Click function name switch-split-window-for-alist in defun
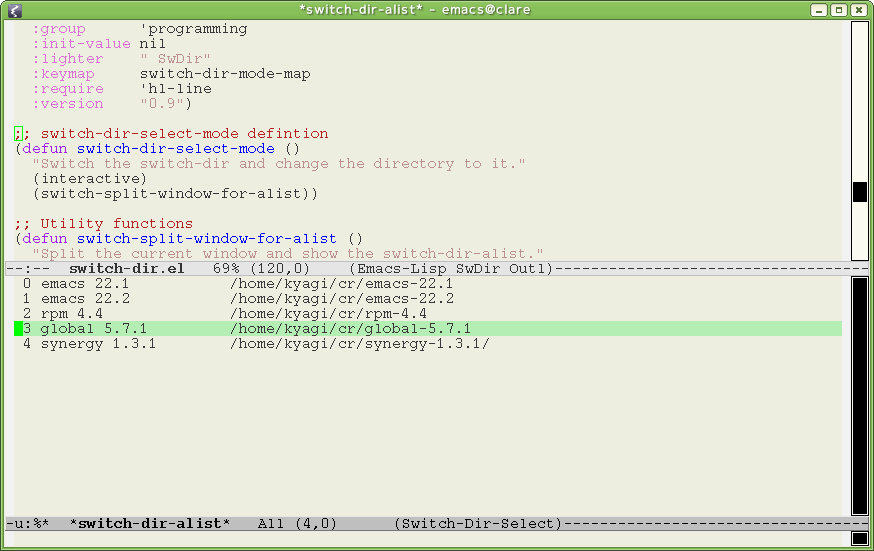This screenshot has width=874, height=551. pos(207,239)
